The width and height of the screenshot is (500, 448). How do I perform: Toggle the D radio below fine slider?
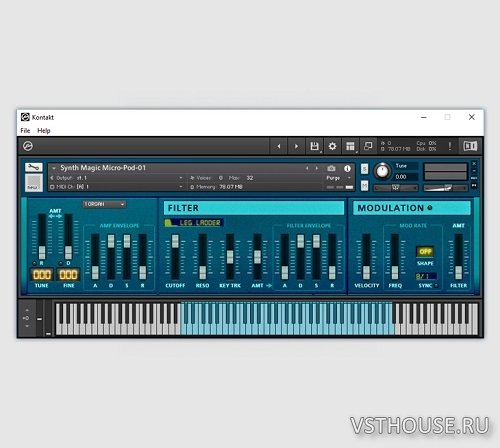[61, 263]
